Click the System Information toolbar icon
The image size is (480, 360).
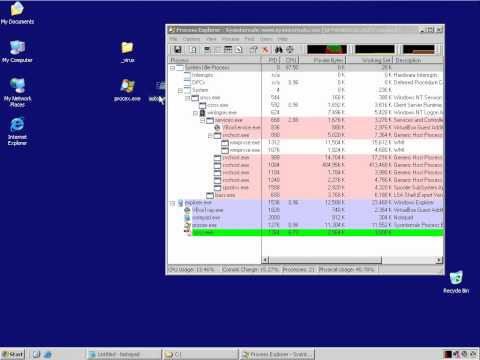click(207, 50)
